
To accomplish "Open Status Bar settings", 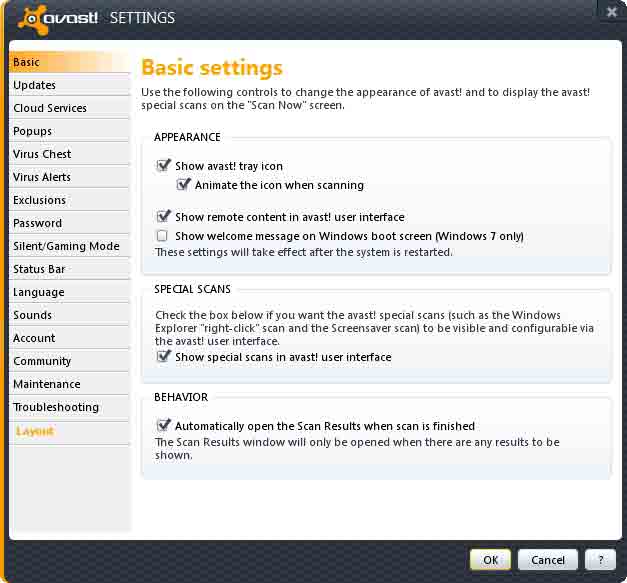I will 69,269.
